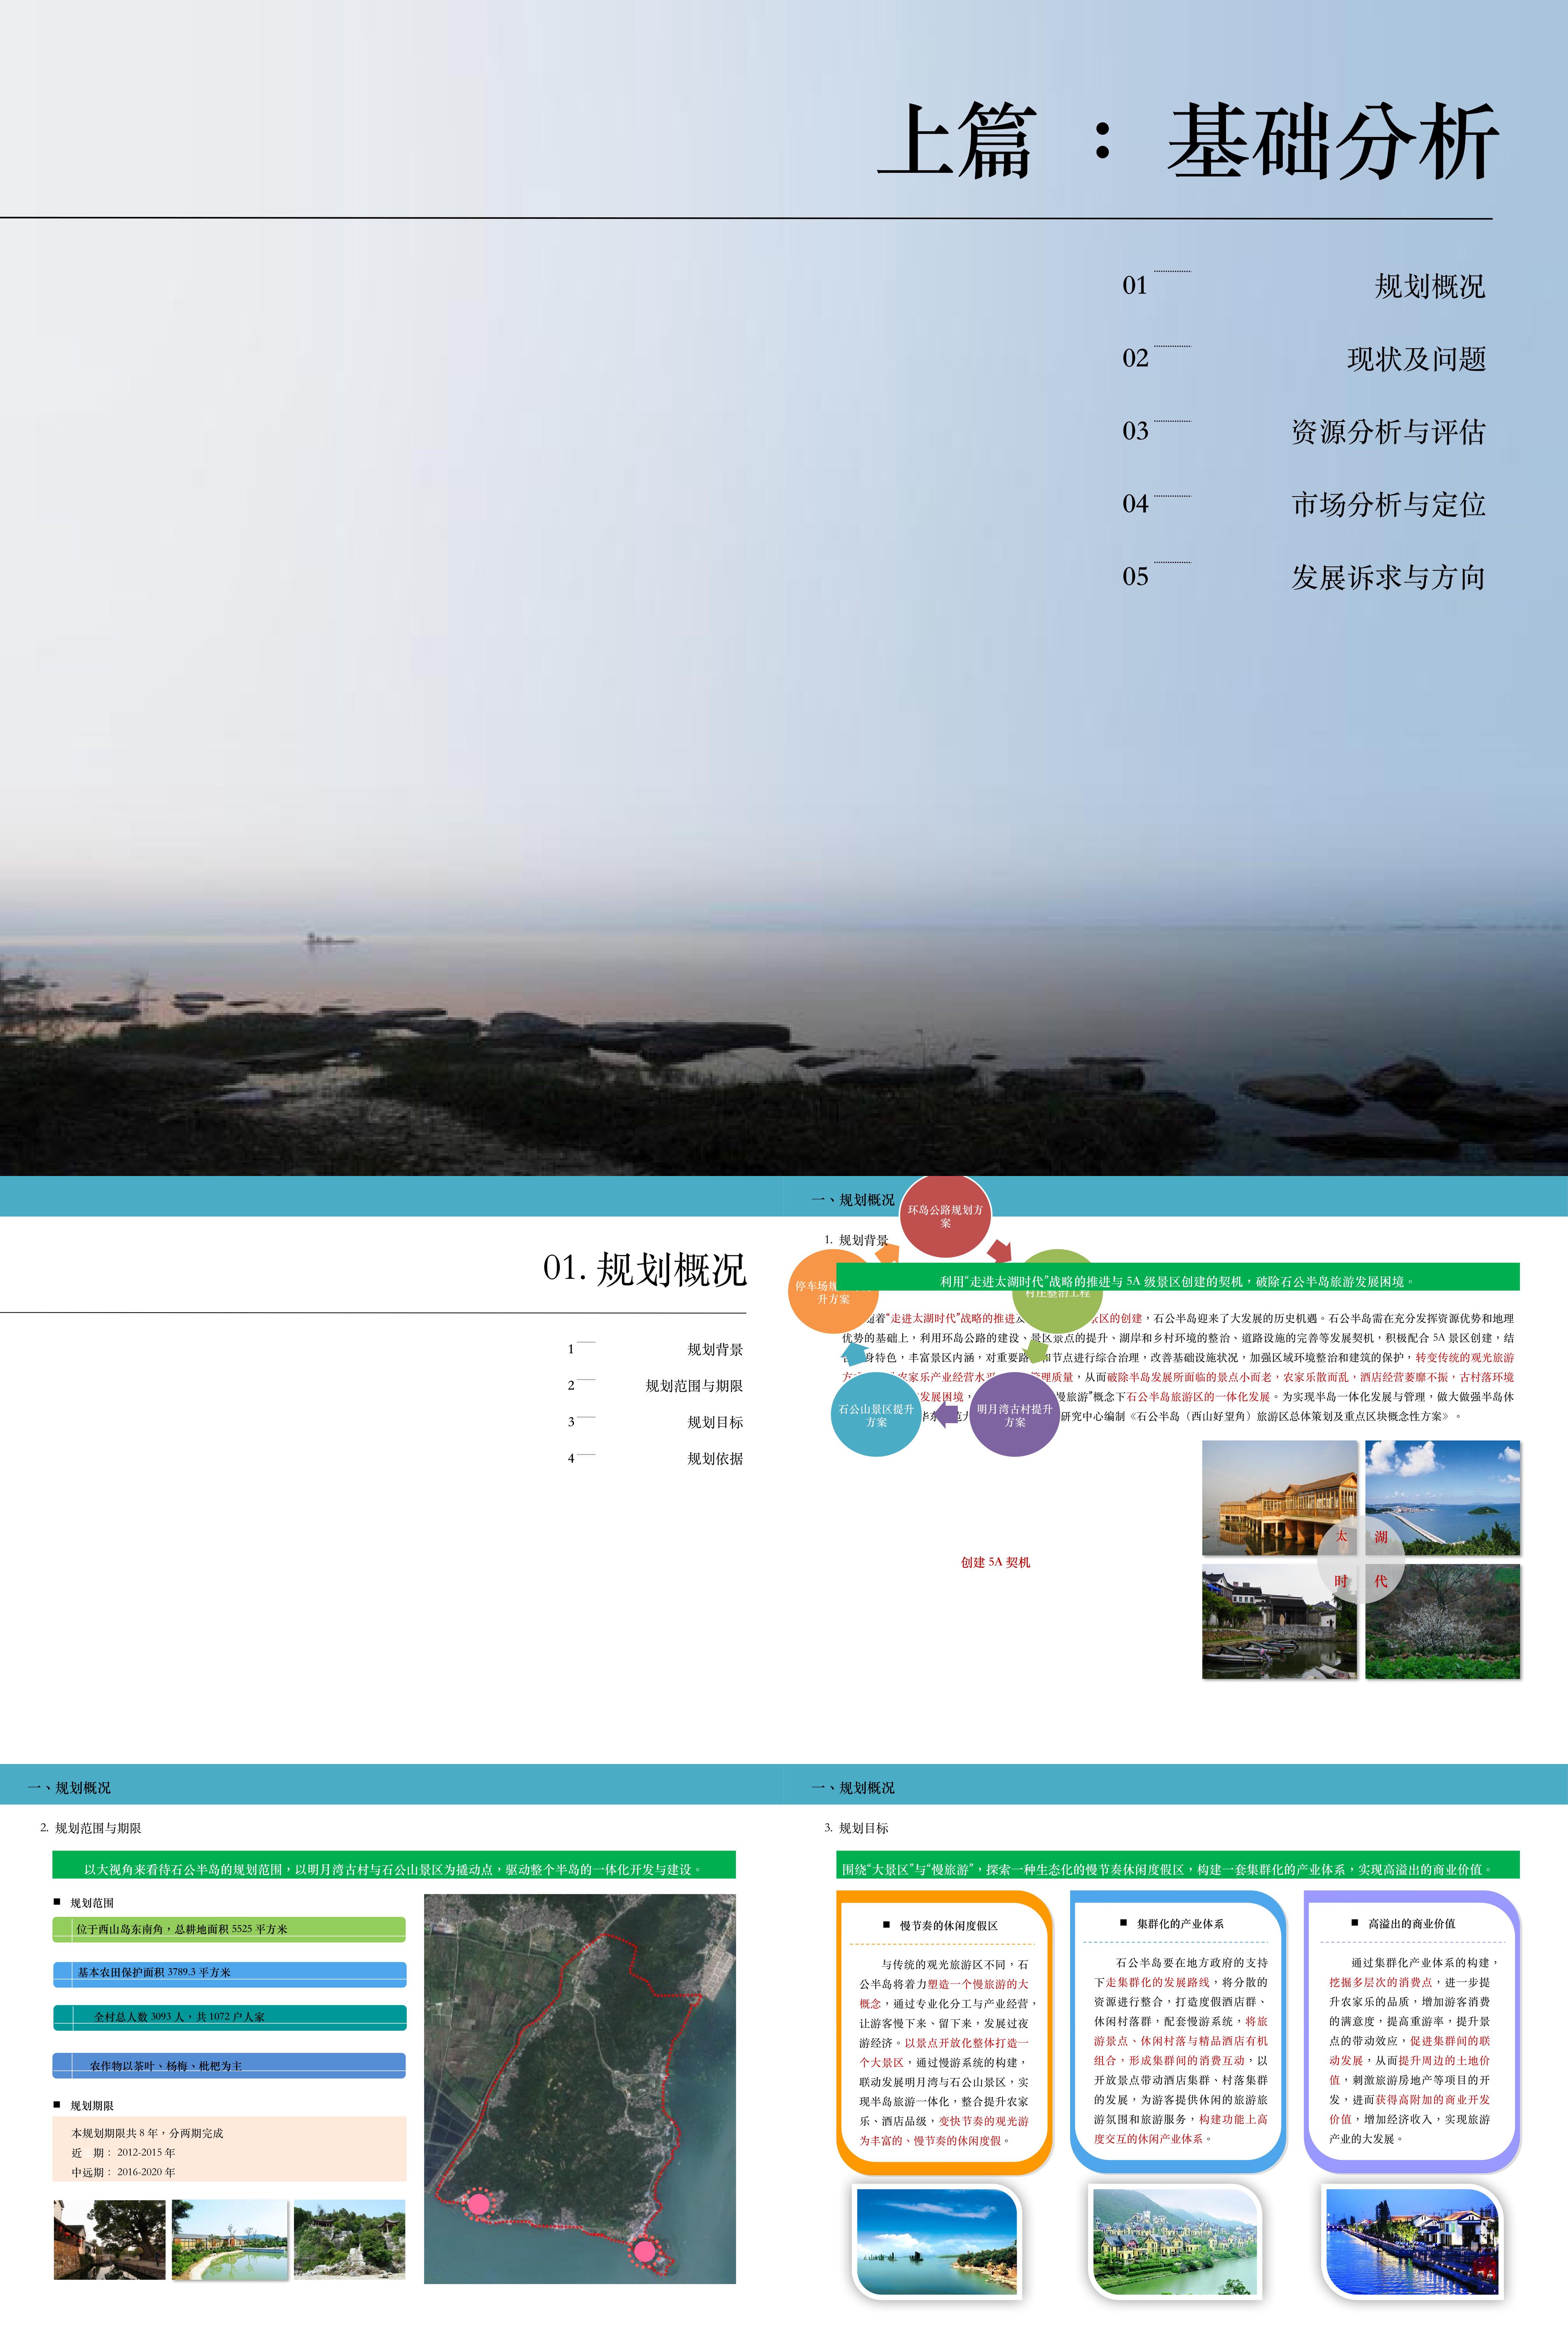Open the lakeside stilt house photo
The image size is (1568, 2352).
[x=1279, y=1497]
